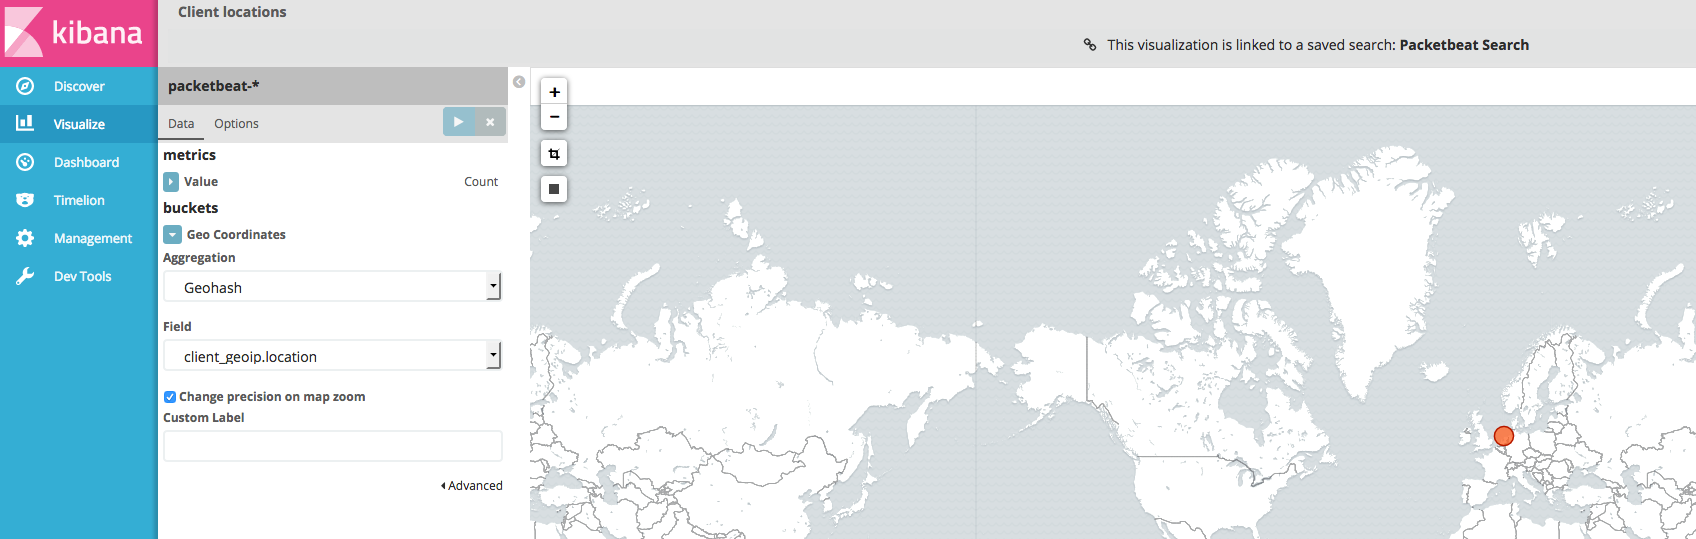1696x539 pixels.
Task: Open the Dashboard section
Action: (x=86, y=163)
